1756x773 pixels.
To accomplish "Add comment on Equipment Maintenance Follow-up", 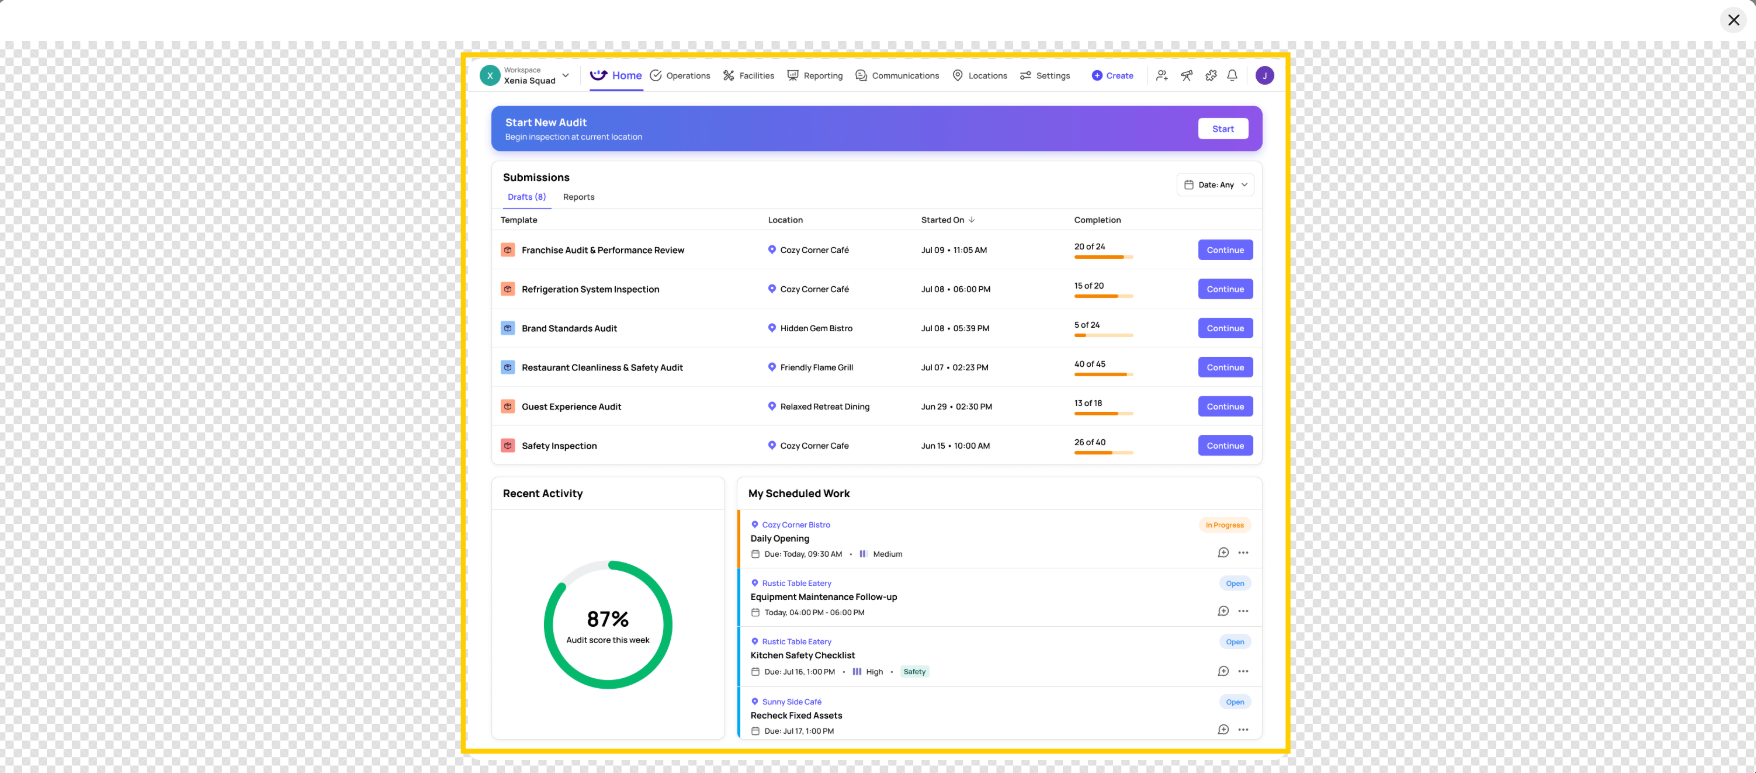I will tap(1223, 611).
